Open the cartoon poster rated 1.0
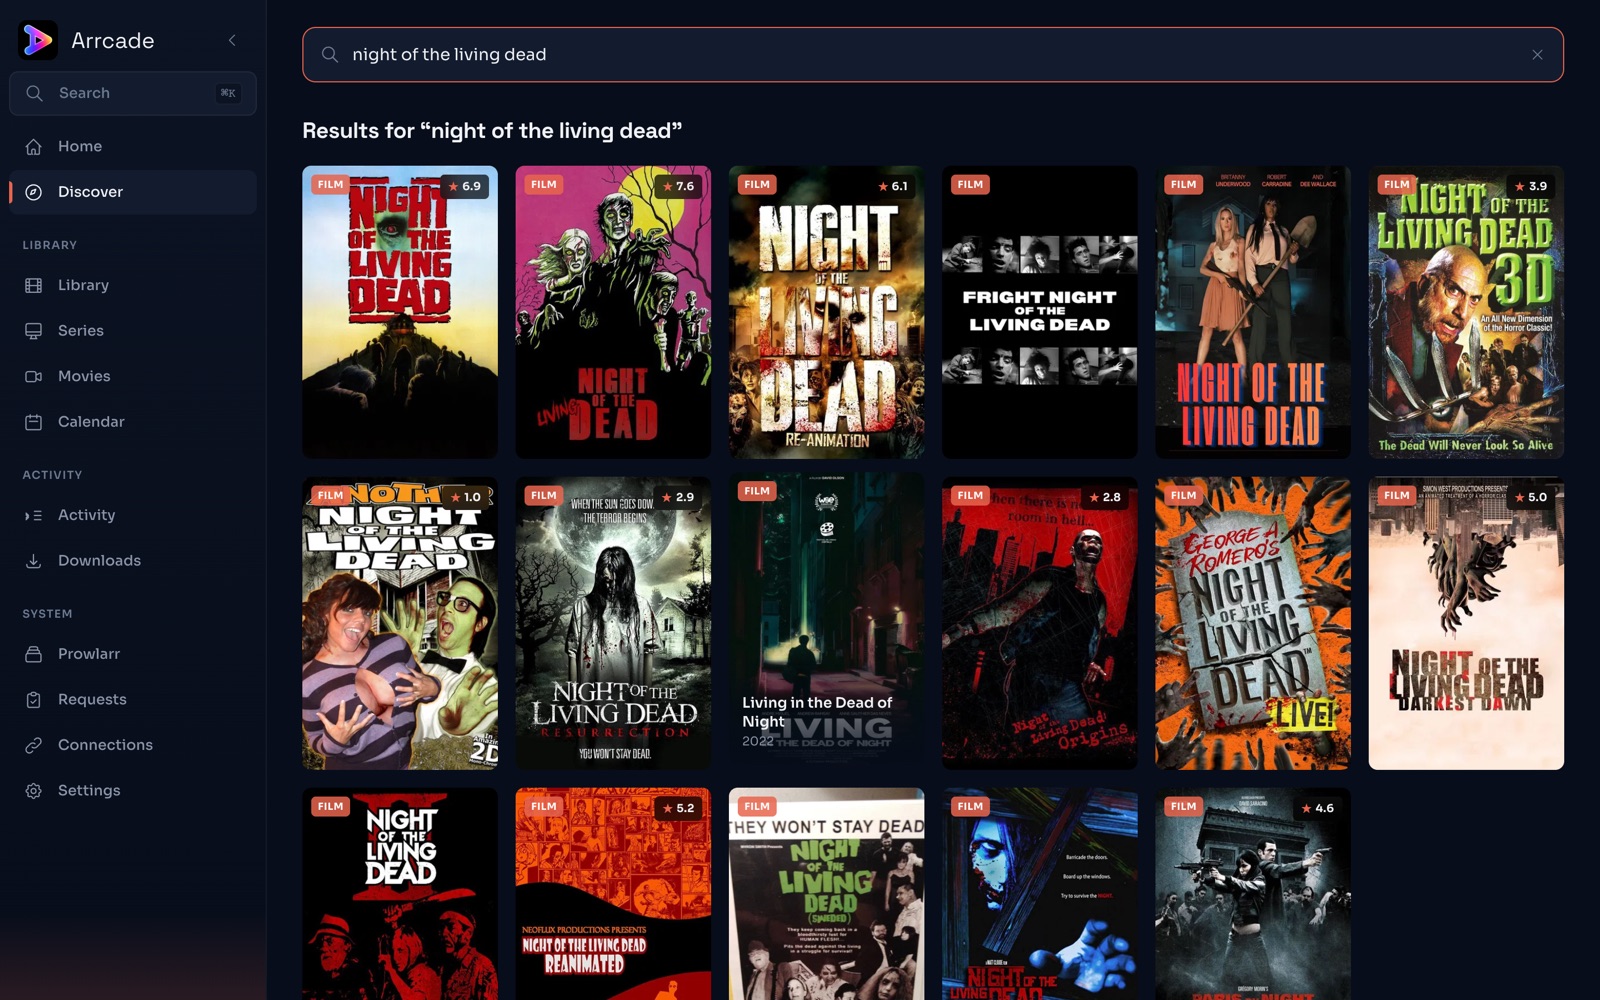This screenshot has height=1000, width=1600. 400,623
